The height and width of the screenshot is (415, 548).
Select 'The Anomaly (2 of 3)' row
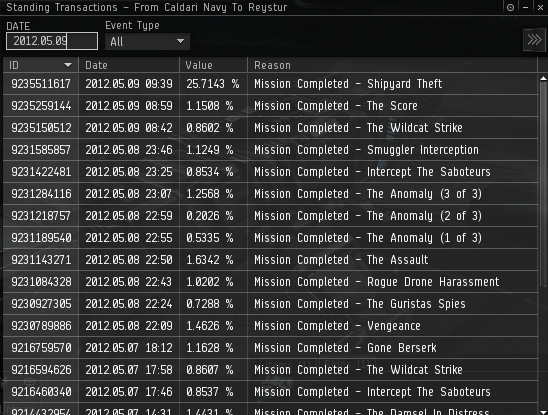(270, 216)
